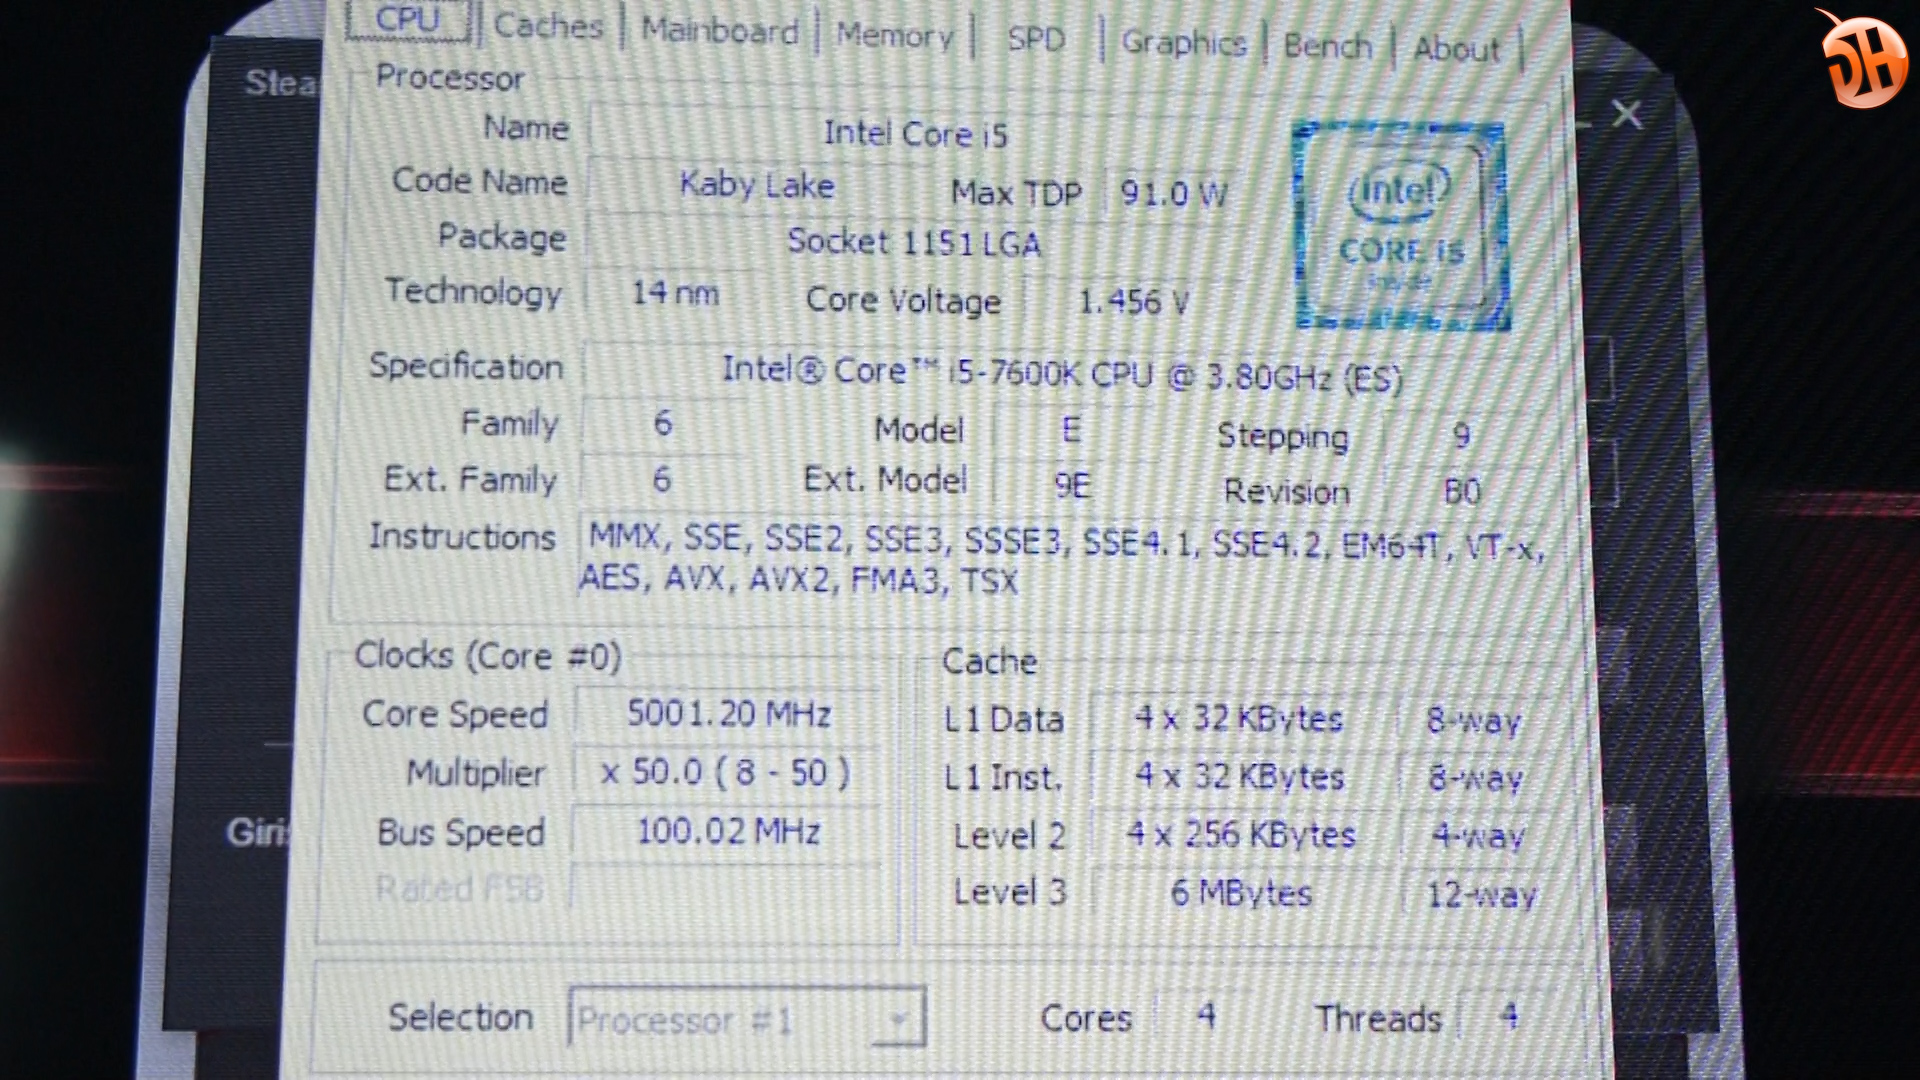Expand Processor #1 dropdown
Viewport: 1920px width, 1080px height.
point(895,1007)
